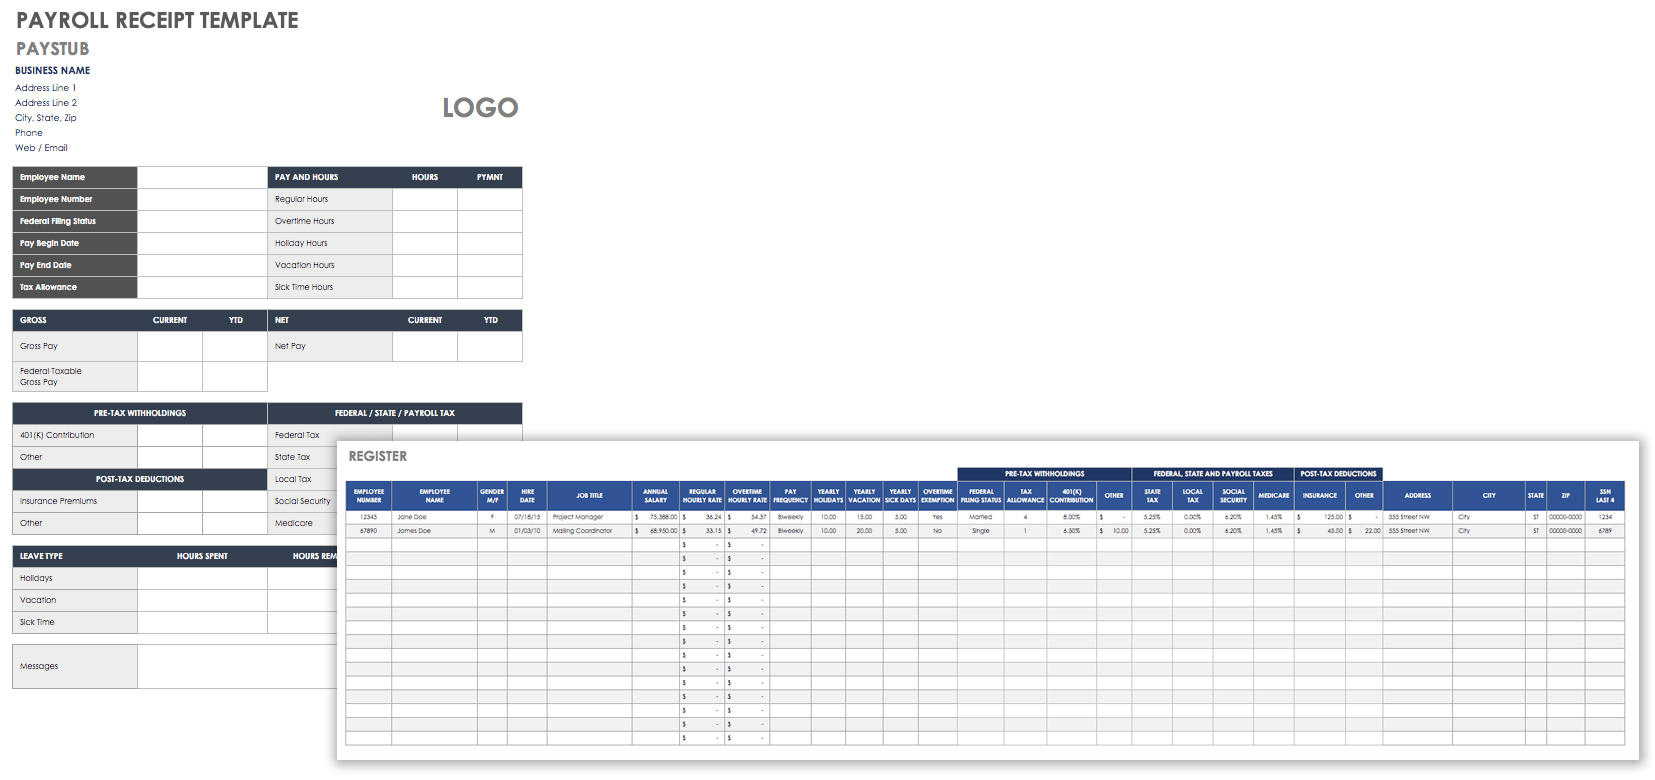Select 401(K) contribution 8.00% cell
1655x780 pixels.
1071,517
